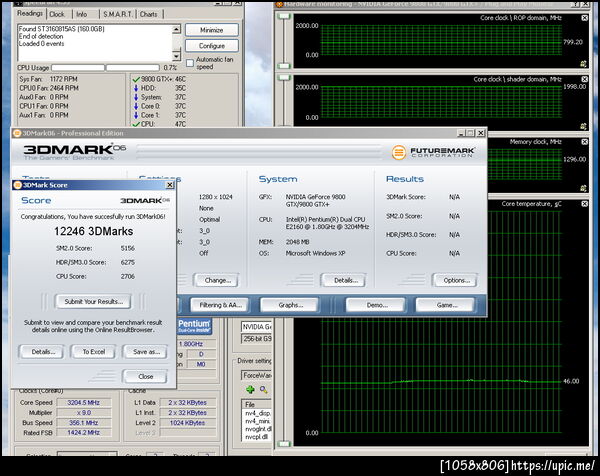Select nvoglnt.dll file in RivaTuner list
This screenshot has height=476, width=600.
pyautogui.click(x=258, y=429)
